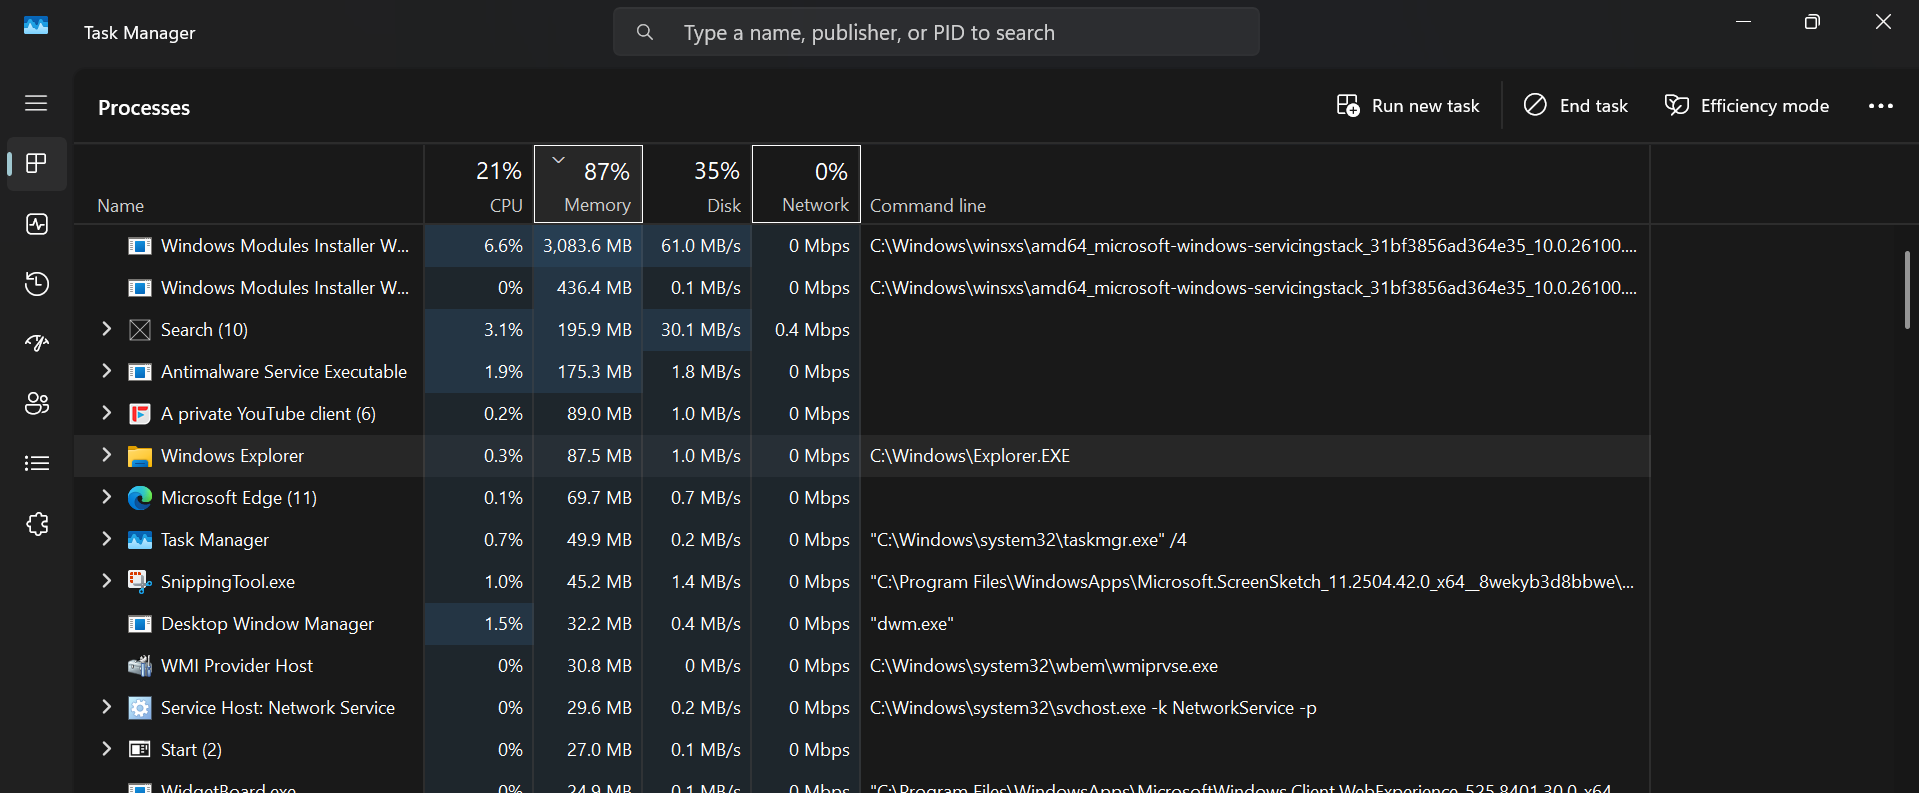This screenshot has height=793, width=1919.
Task: Click the YouTube client process icon
Action: (x=140, y=414)
